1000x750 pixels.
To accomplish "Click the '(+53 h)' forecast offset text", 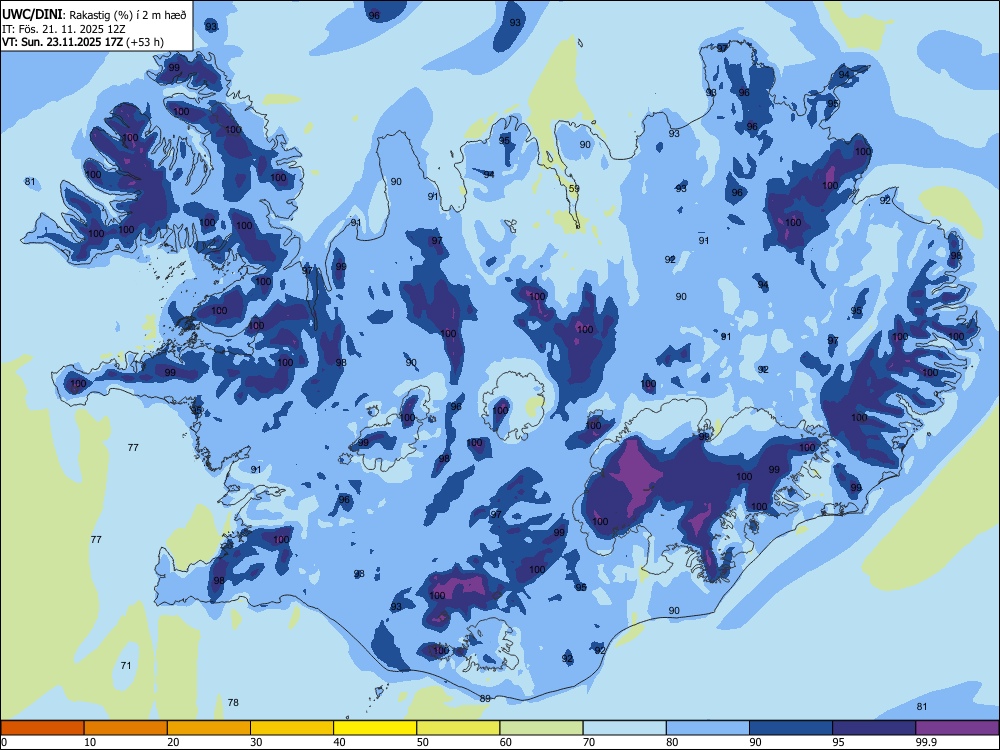I will 145,42.
